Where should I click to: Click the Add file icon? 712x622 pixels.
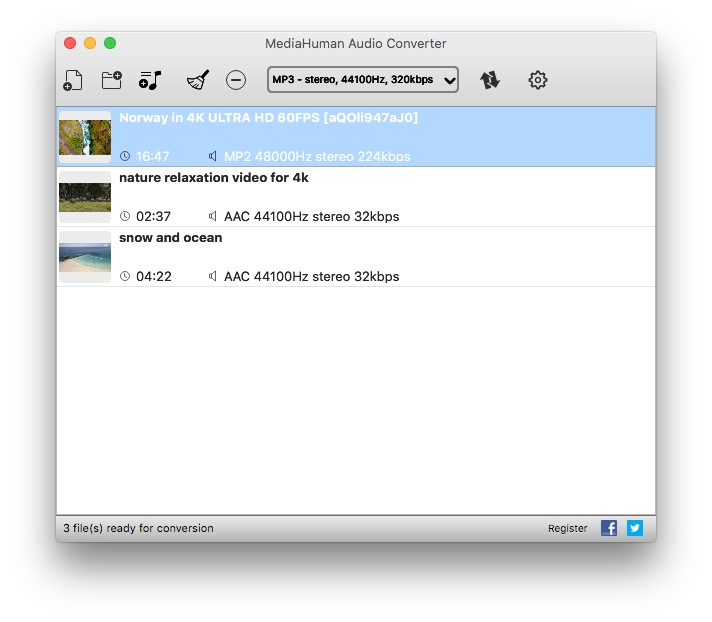pos(72,81)
